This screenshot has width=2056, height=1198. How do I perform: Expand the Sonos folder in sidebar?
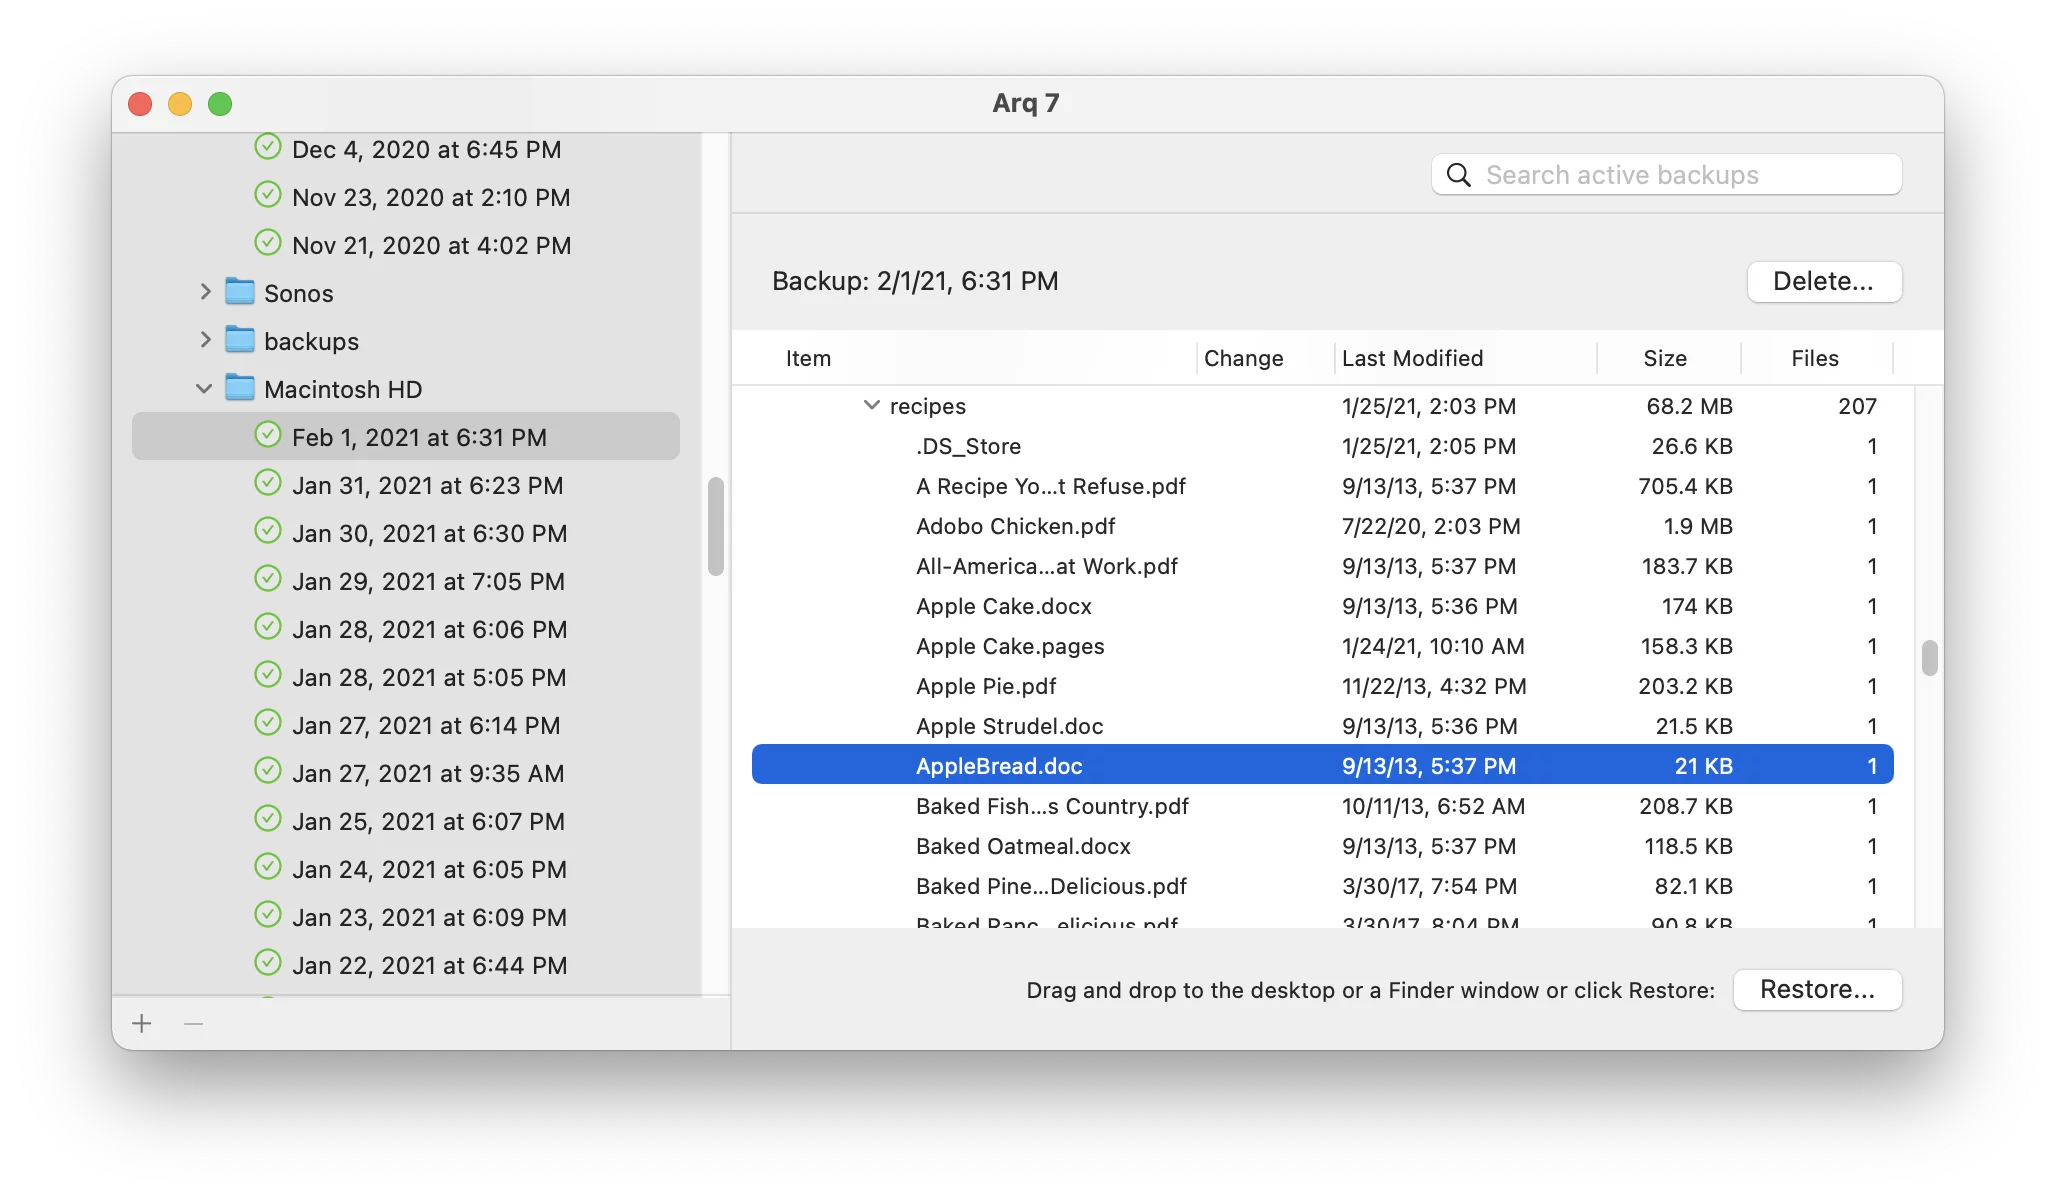pyautogui.click(x=204, y=292)
